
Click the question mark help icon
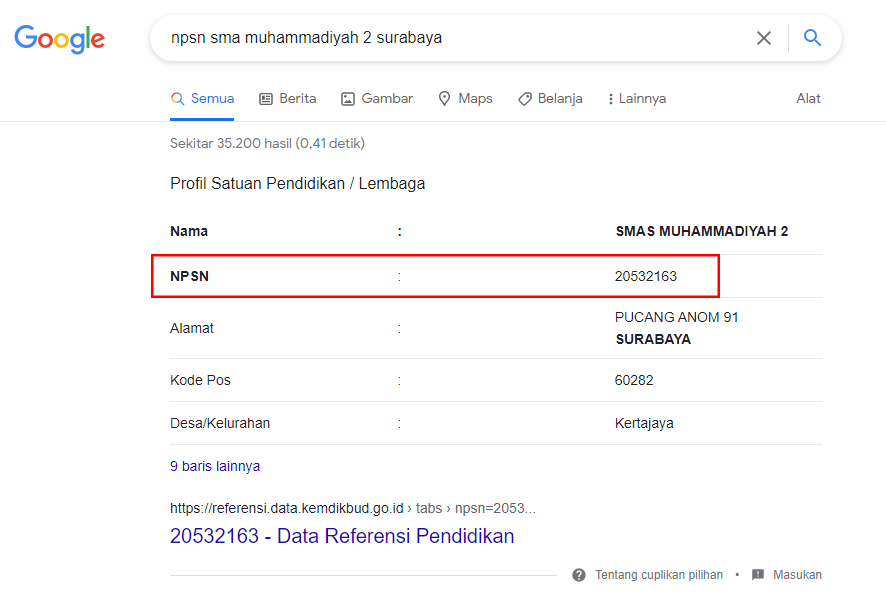(579, 575)
